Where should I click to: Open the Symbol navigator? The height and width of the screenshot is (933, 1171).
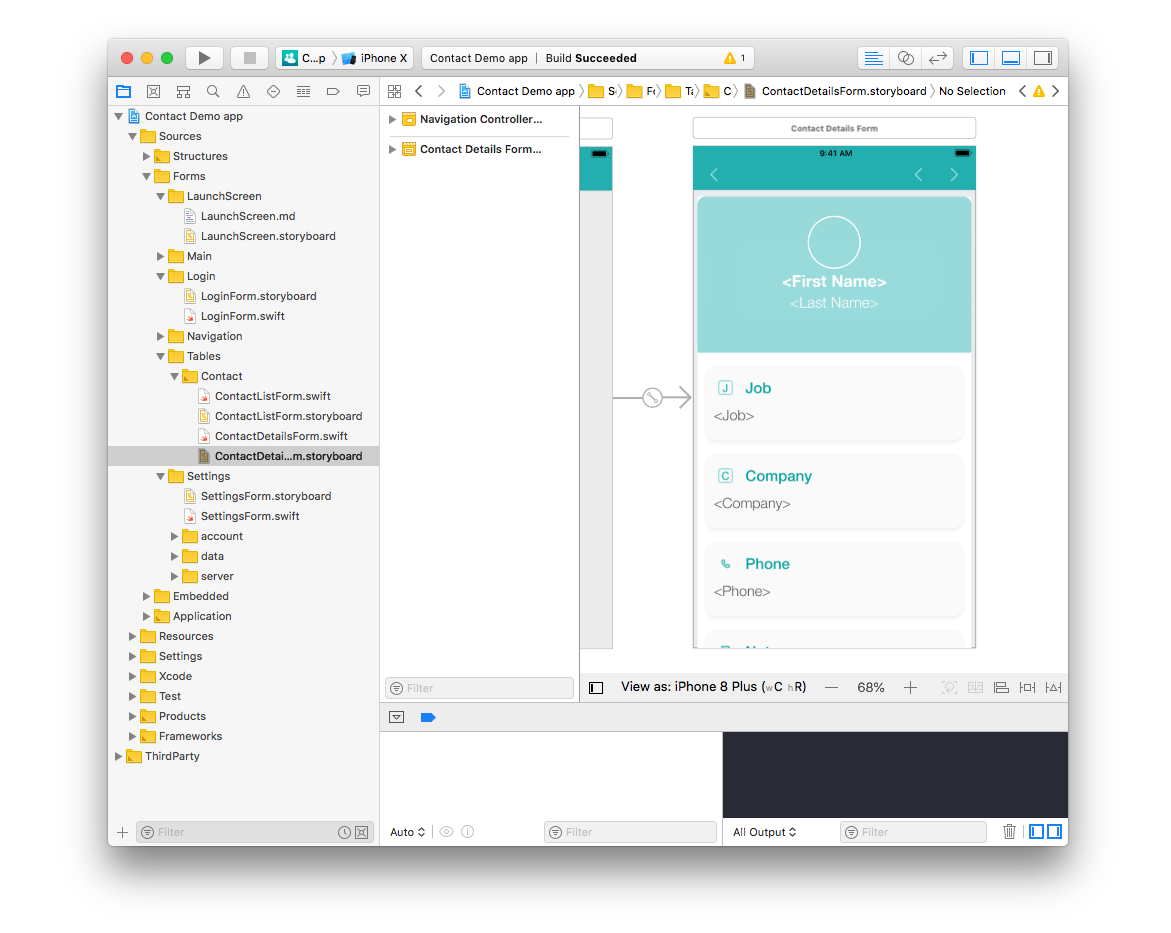[x=183, y=91]
